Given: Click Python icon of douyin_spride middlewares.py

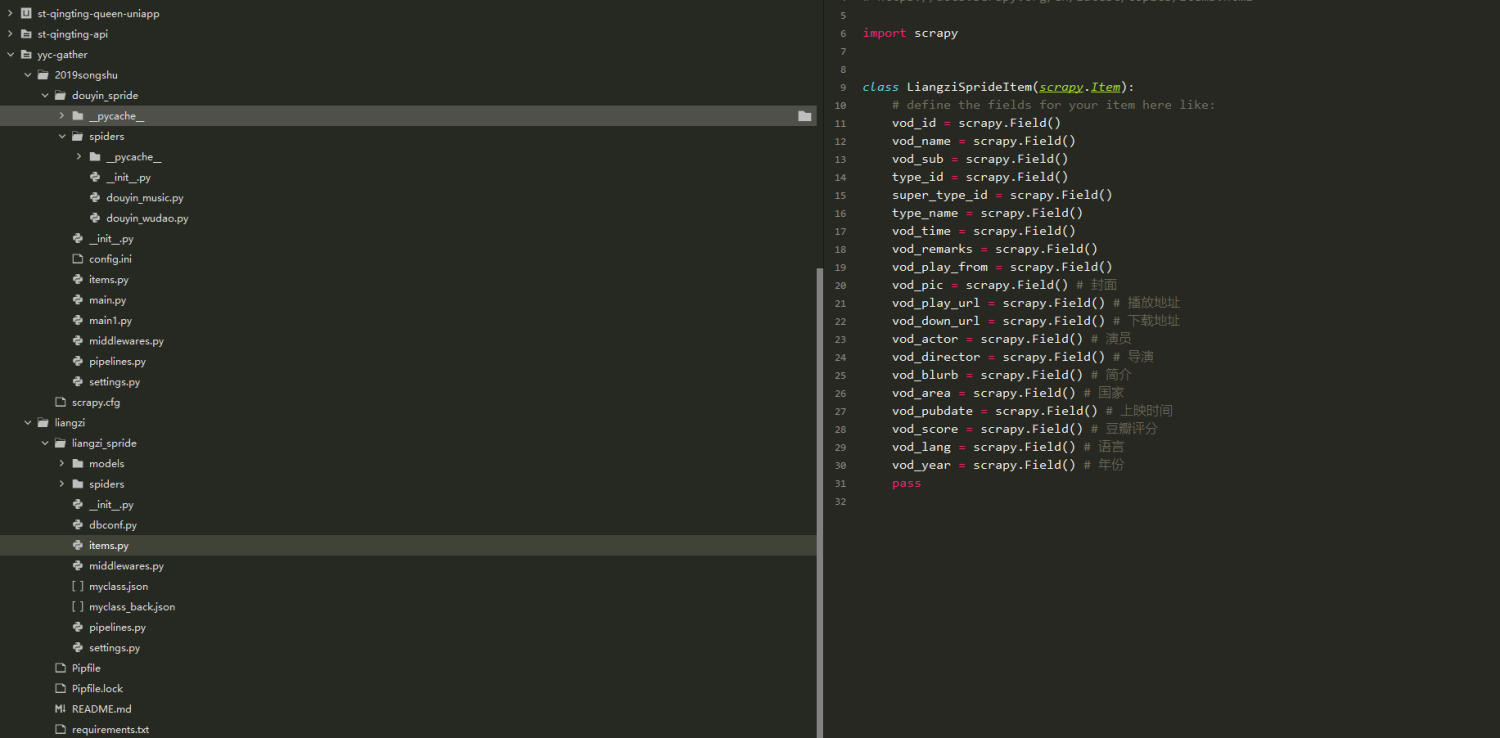Looking at the screenshot, I should [78, 341].
